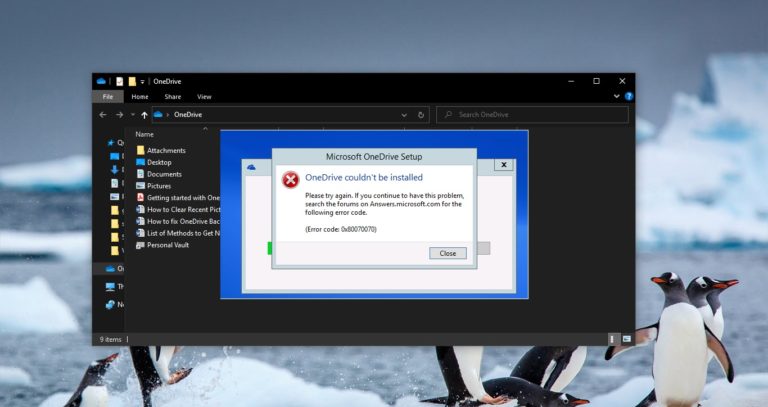Viewport: 768px width, 407px height.
Task: Expand the ribbon using the chevron
Action: click(615, 97)
